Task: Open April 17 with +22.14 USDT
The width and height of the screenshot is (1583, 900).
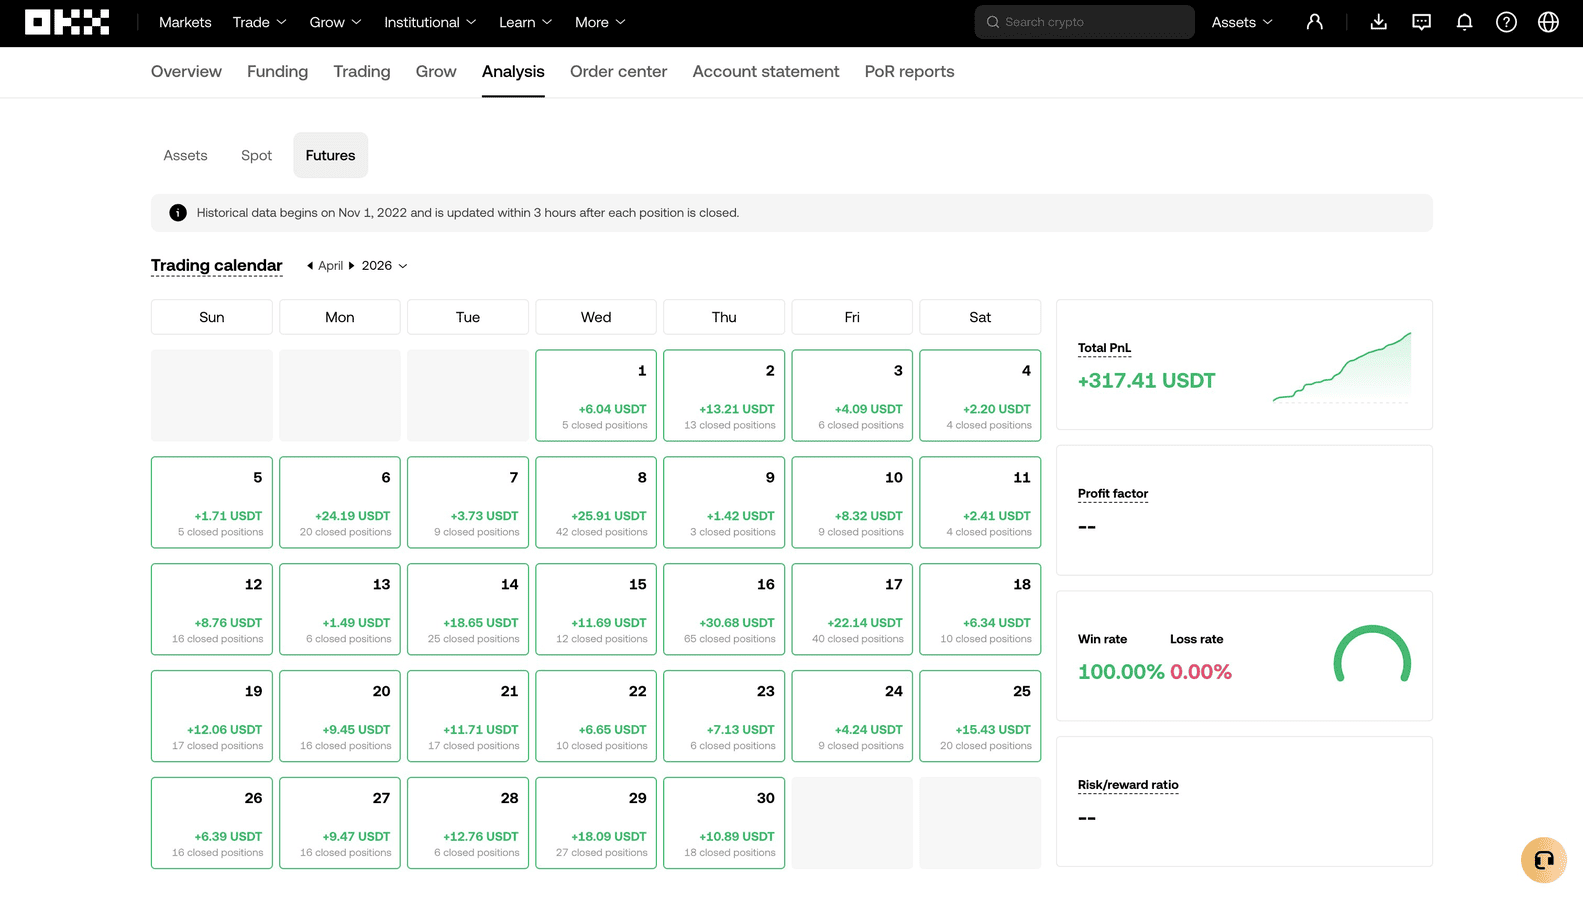Action: tap(852, 609)
